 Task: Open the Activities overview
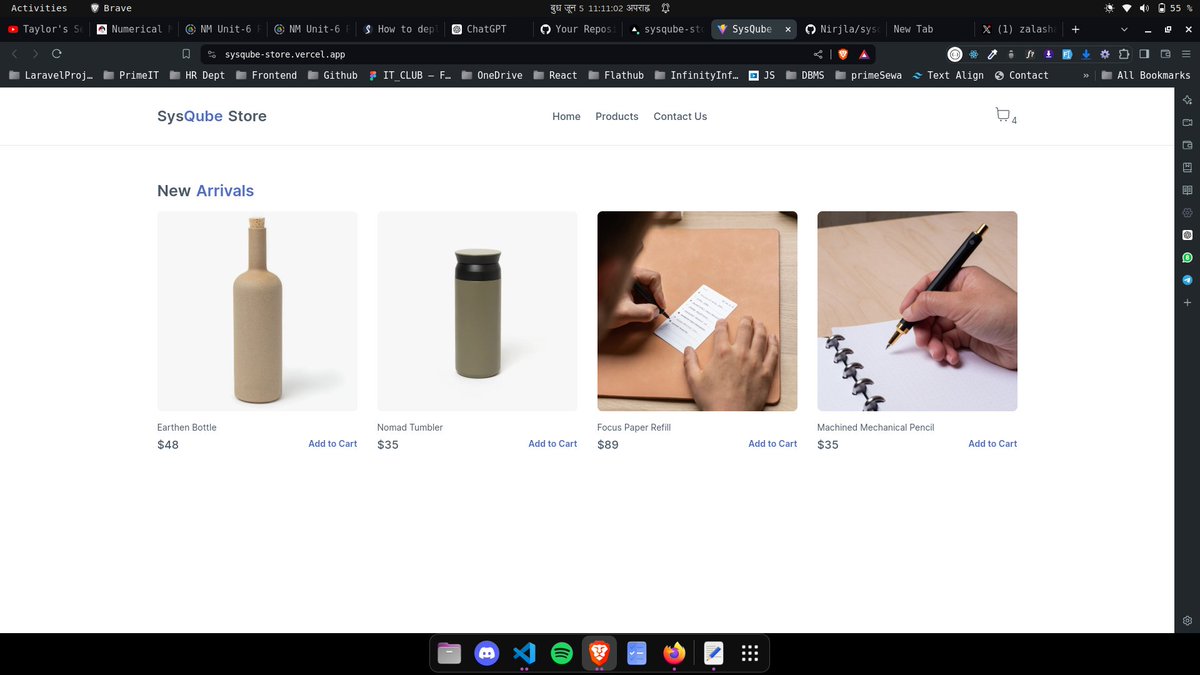(39, 8)
